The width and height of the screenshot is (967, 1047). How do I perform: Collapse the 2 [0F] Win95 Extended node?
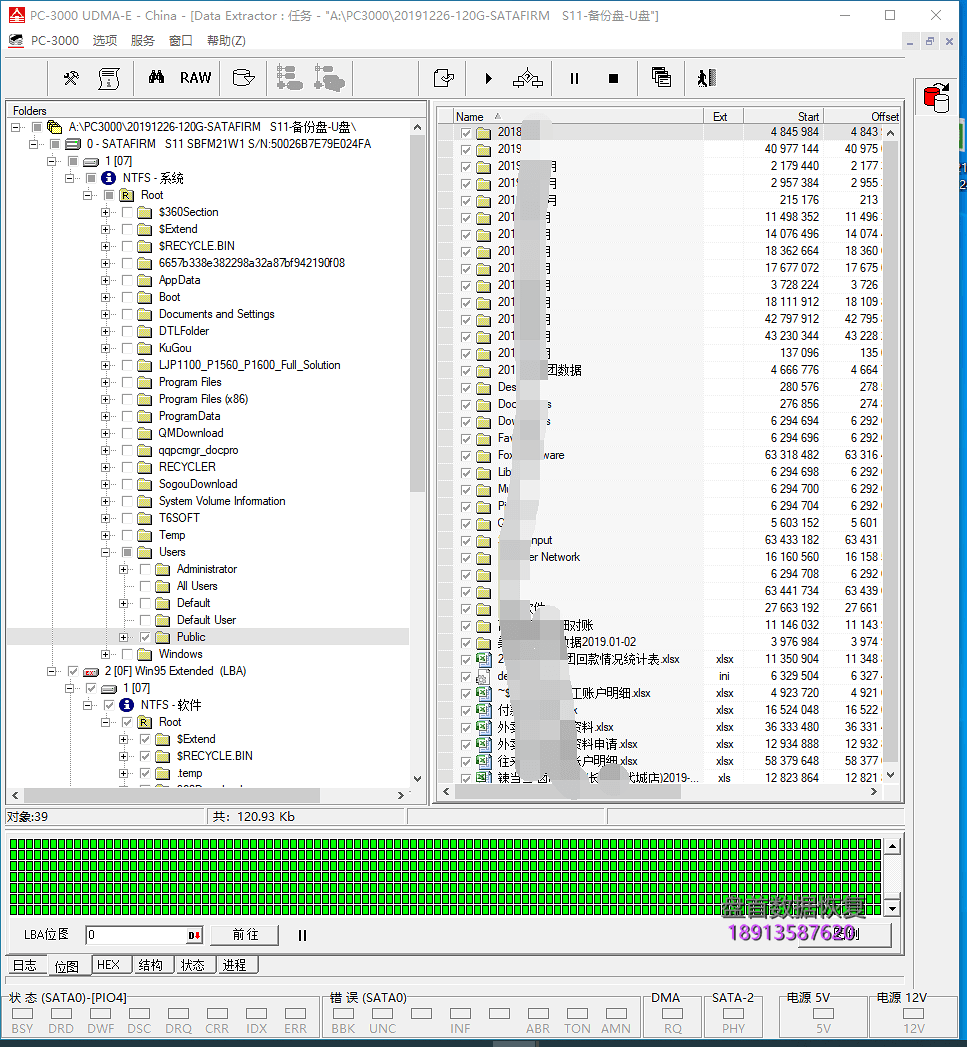coord(51,671)
